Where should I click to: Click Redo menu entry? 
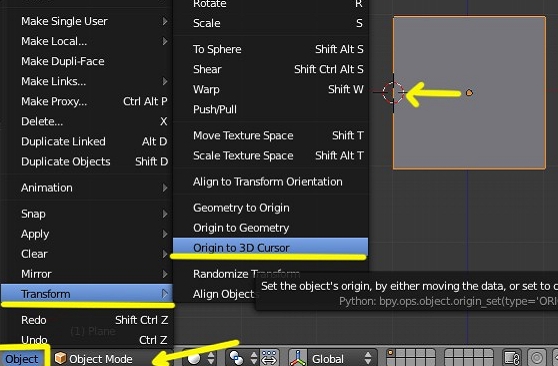coord(87,320)
